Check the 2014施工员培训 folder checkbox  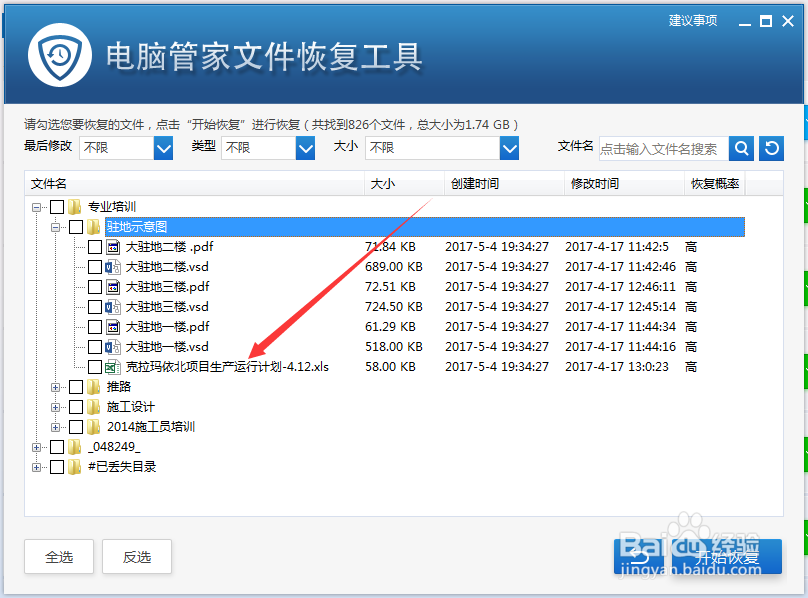76,427
